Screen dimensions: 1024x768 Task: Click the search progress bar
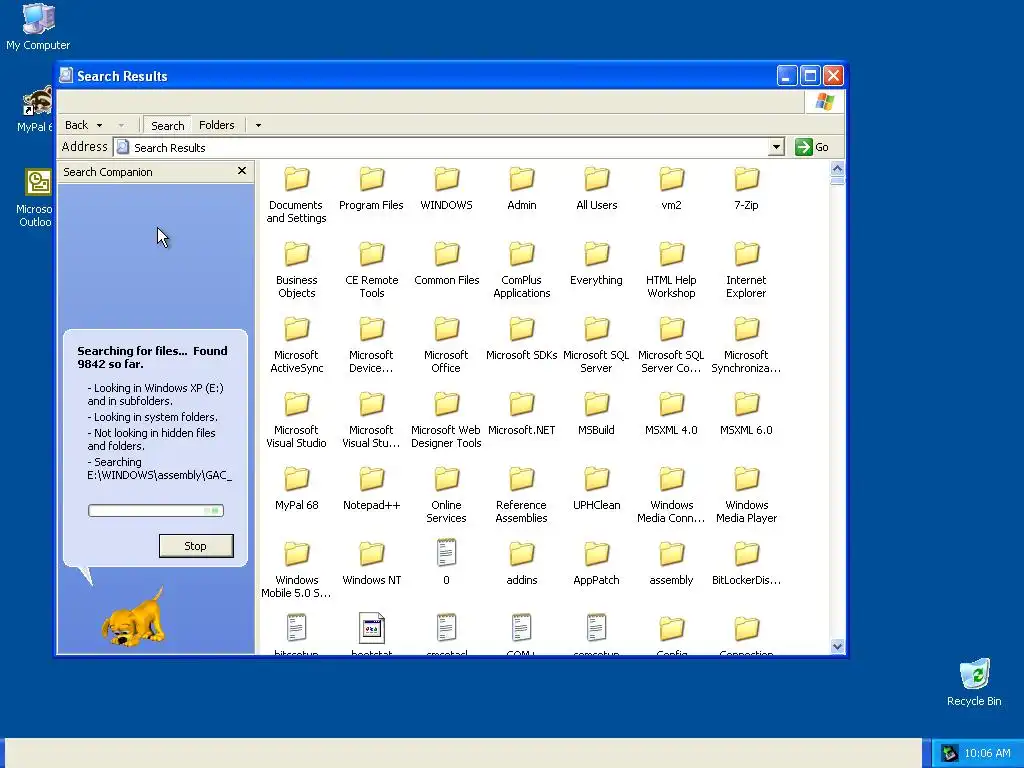(156, 510)
